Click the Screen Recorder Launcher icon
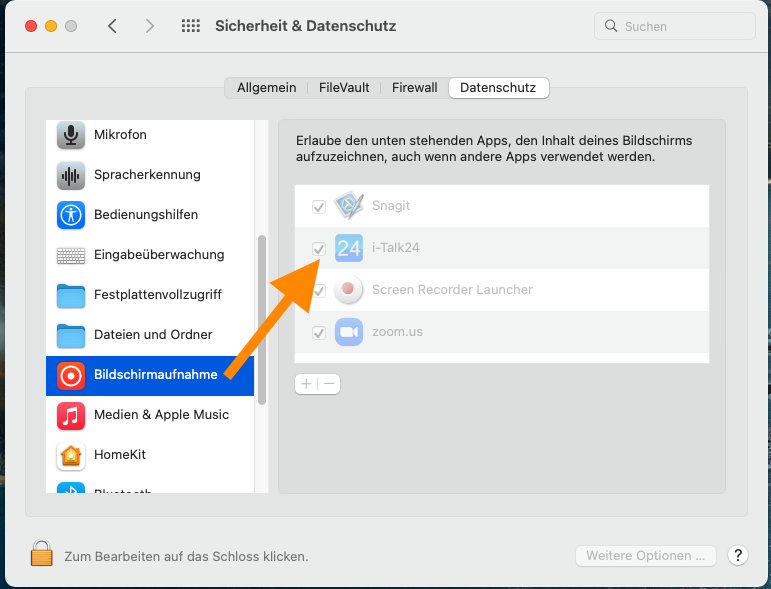The image size is (771, 589). [348, 290]
